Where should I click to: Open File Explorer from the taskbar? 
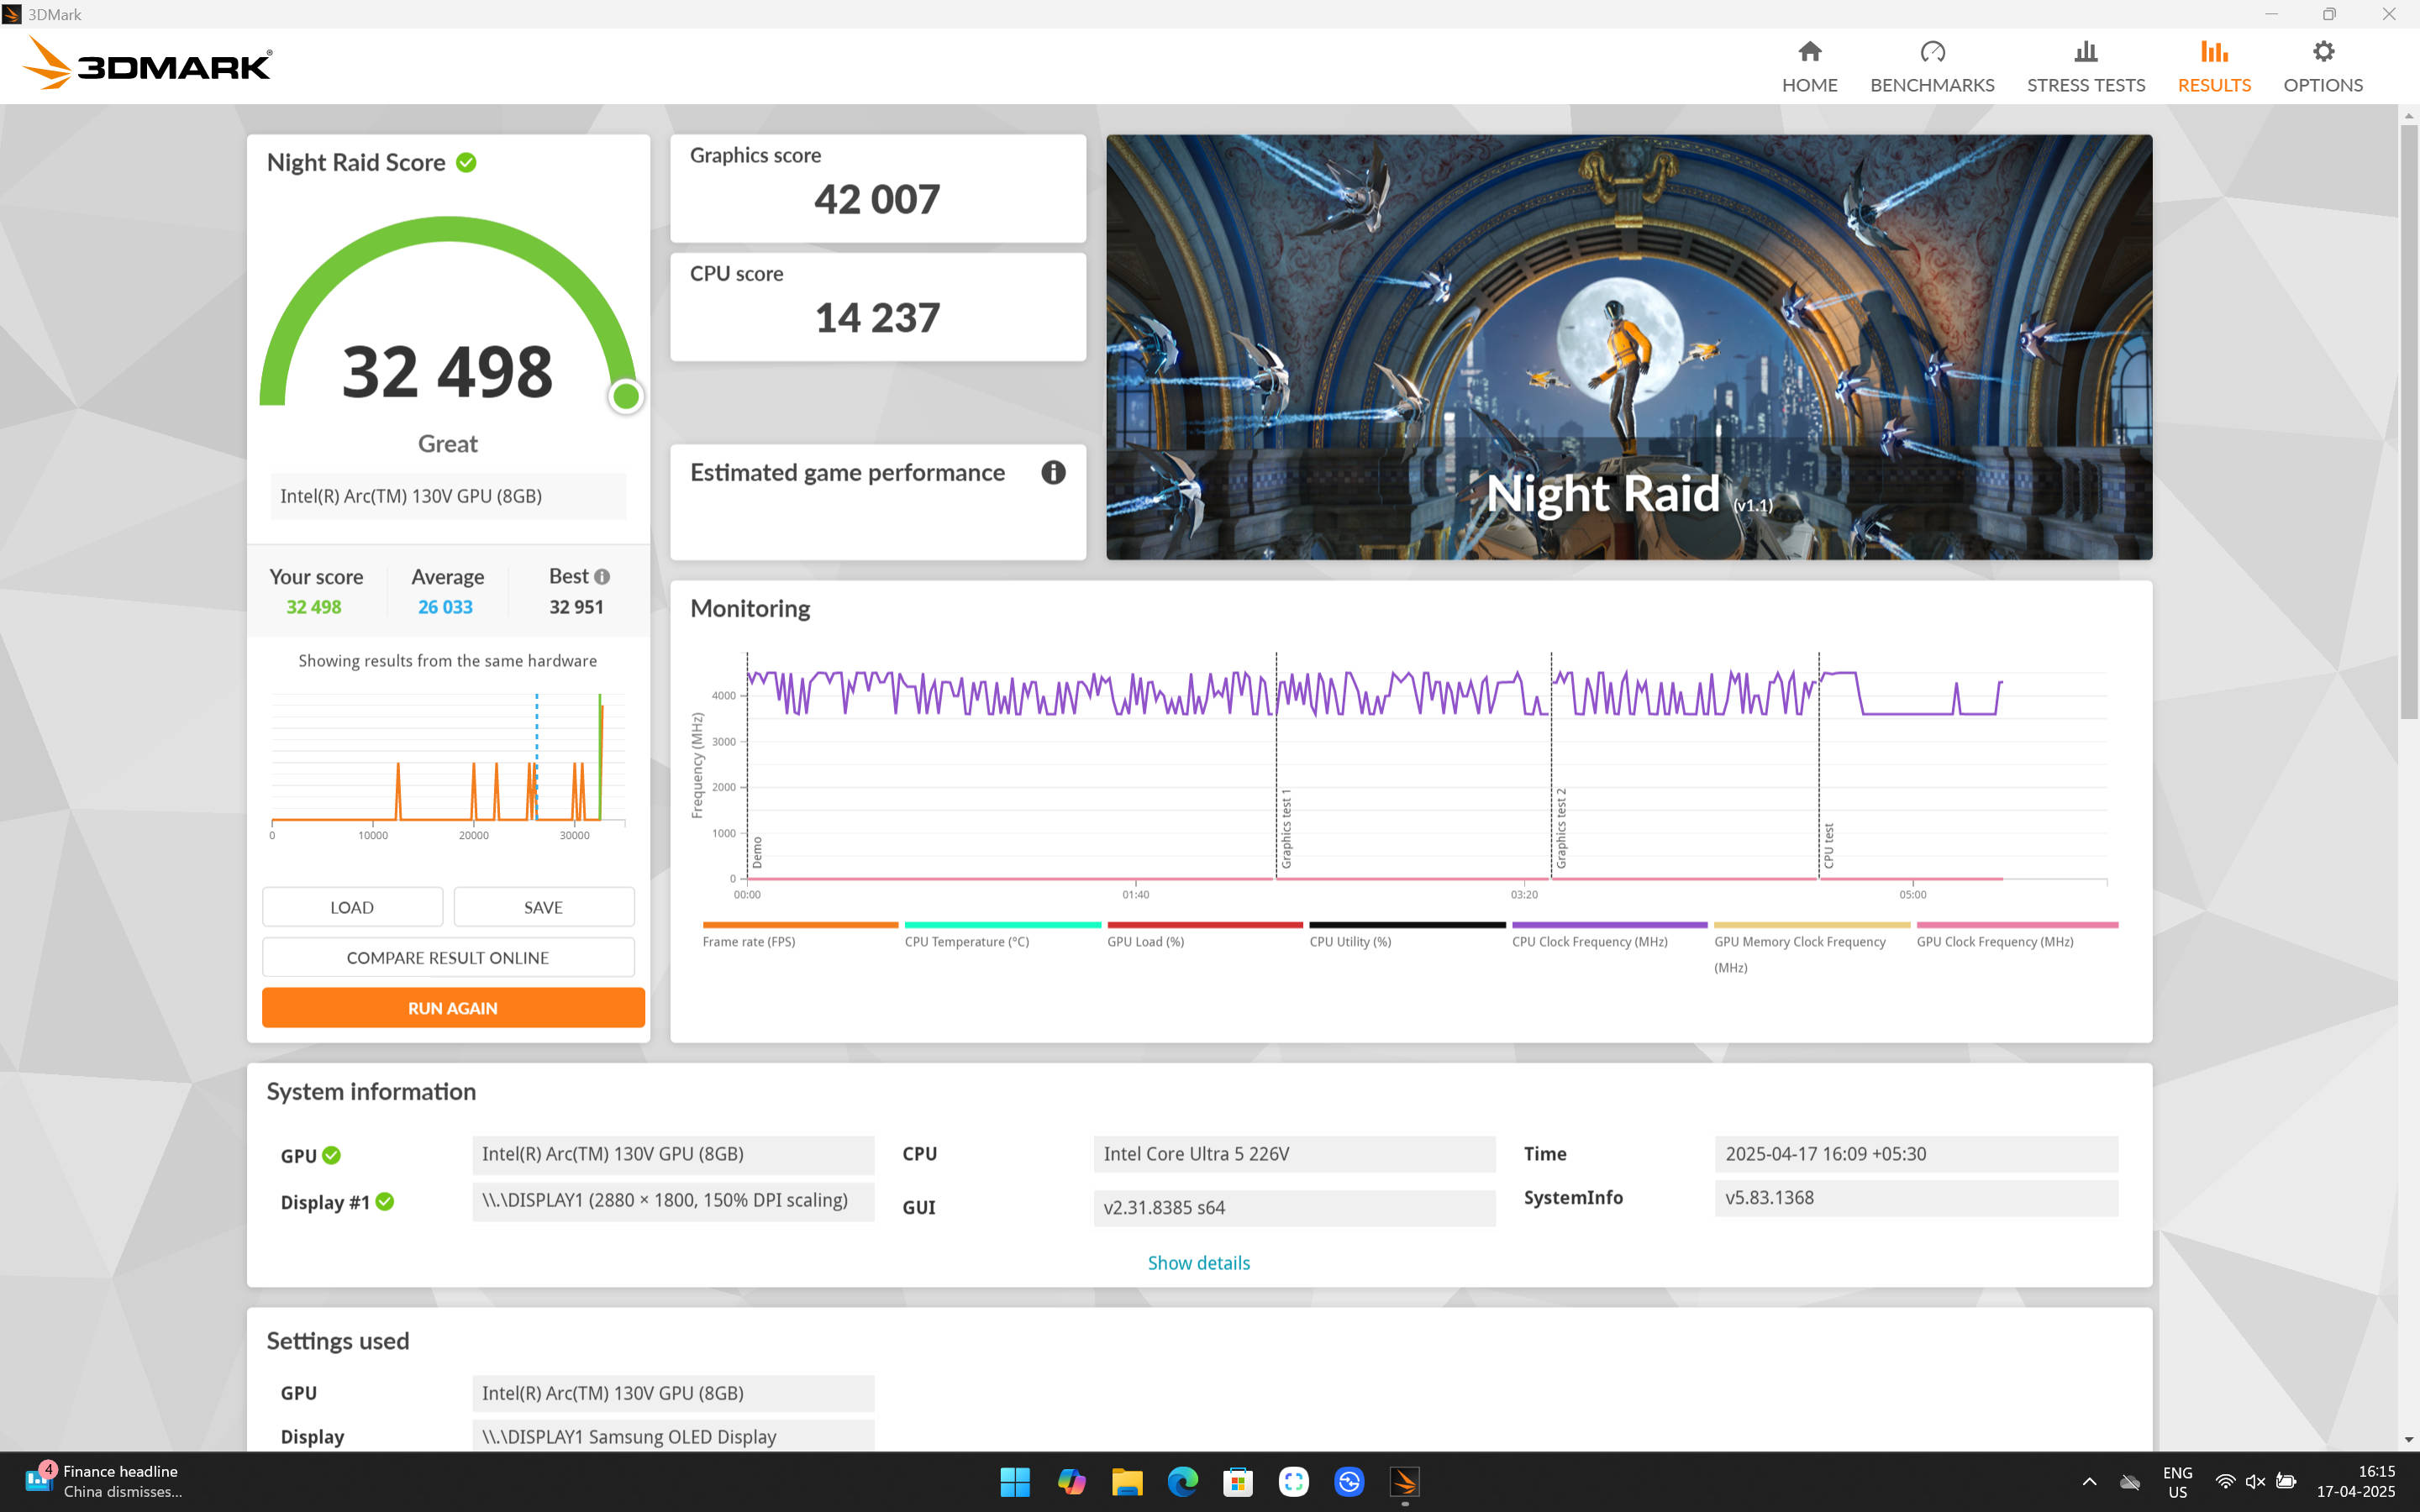click(1127, 1481)
